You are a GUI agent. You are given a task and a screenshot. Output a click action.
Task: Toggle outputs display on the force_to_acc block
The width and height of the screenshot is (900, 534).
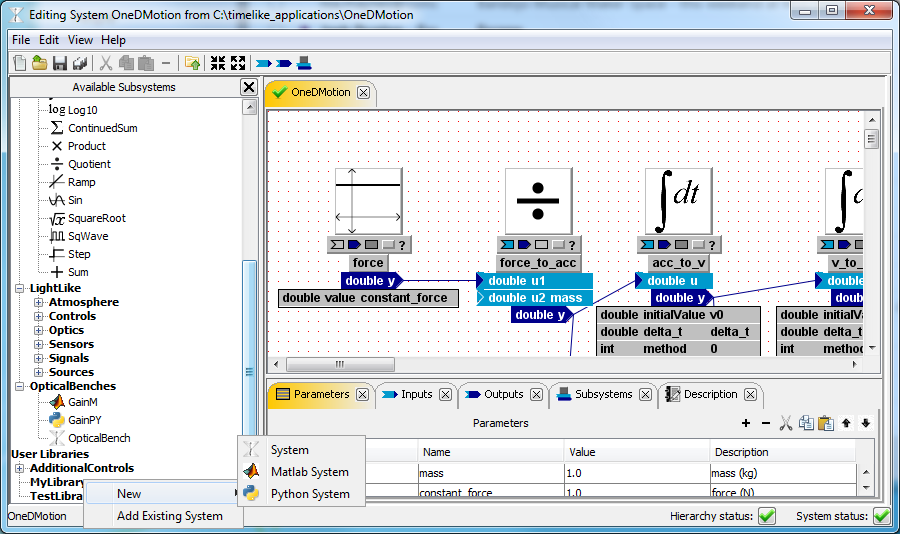pos(524,245)
